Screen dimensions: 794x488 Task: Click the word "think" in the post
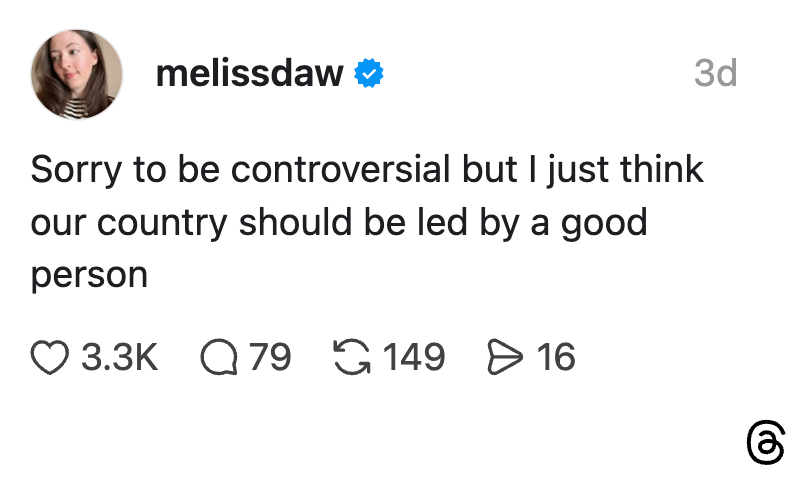662,169
